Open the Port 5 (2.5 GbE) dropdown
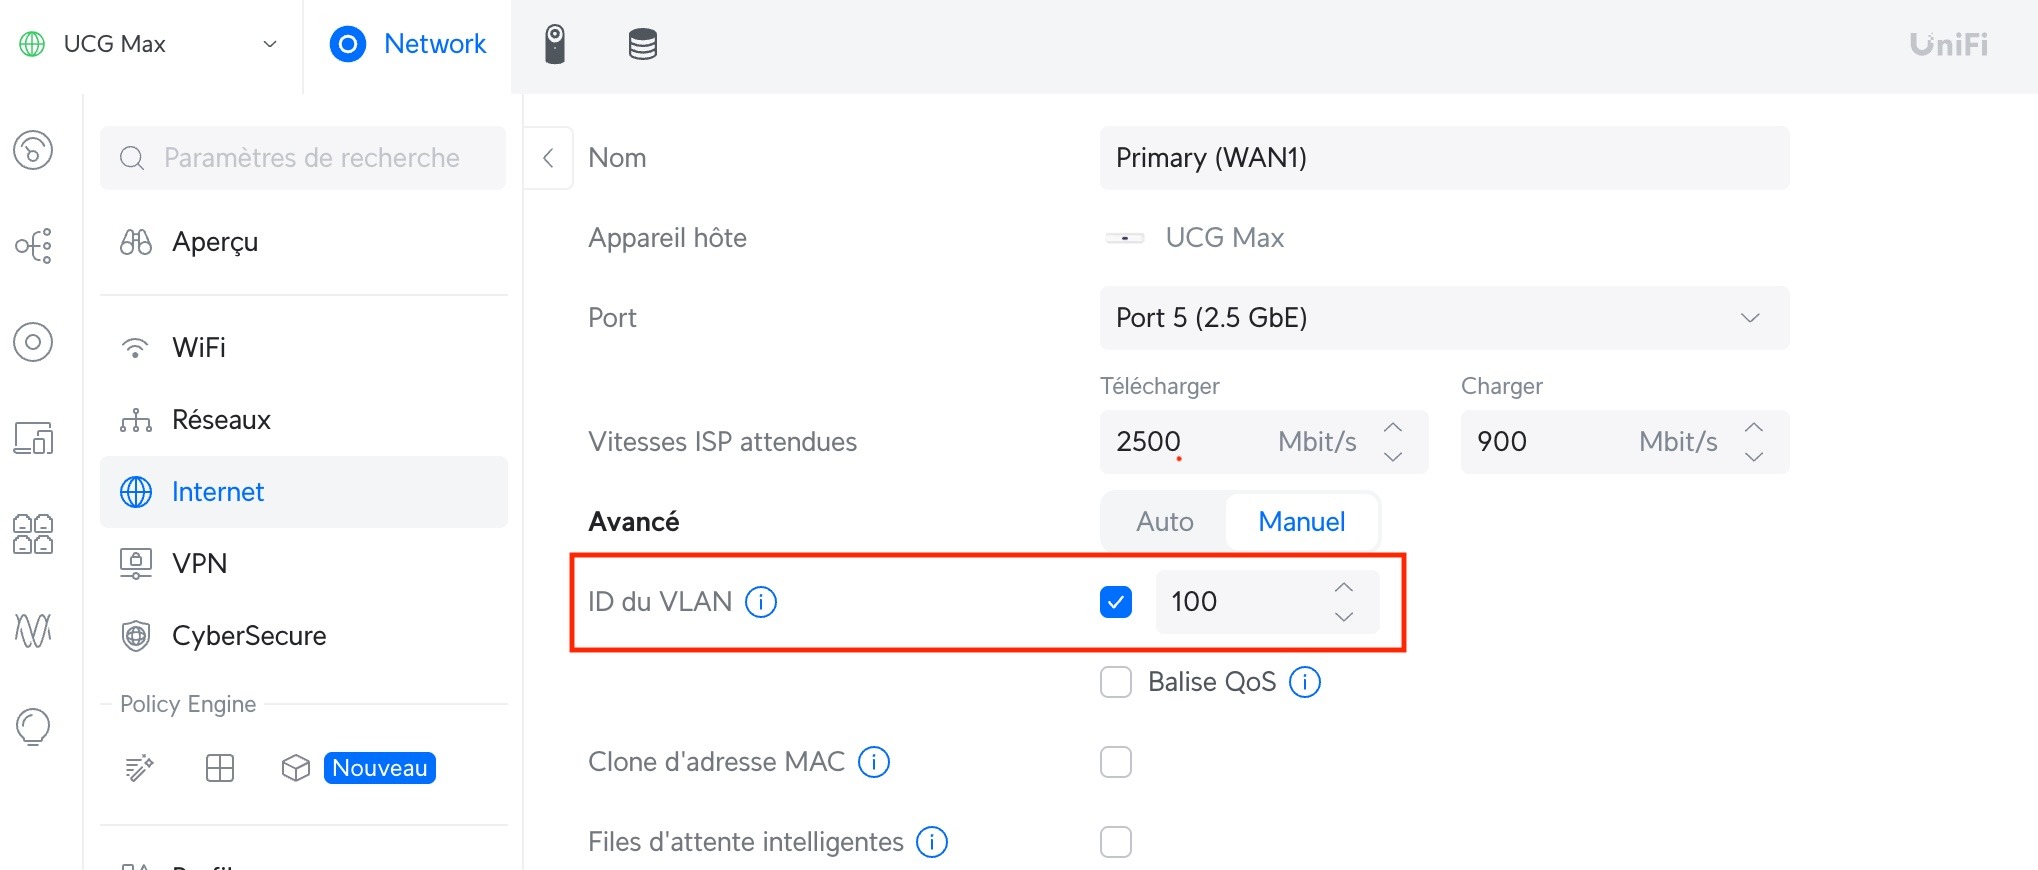Image resolution: width=2038 pixels, height=870 pixels. 1444,318
